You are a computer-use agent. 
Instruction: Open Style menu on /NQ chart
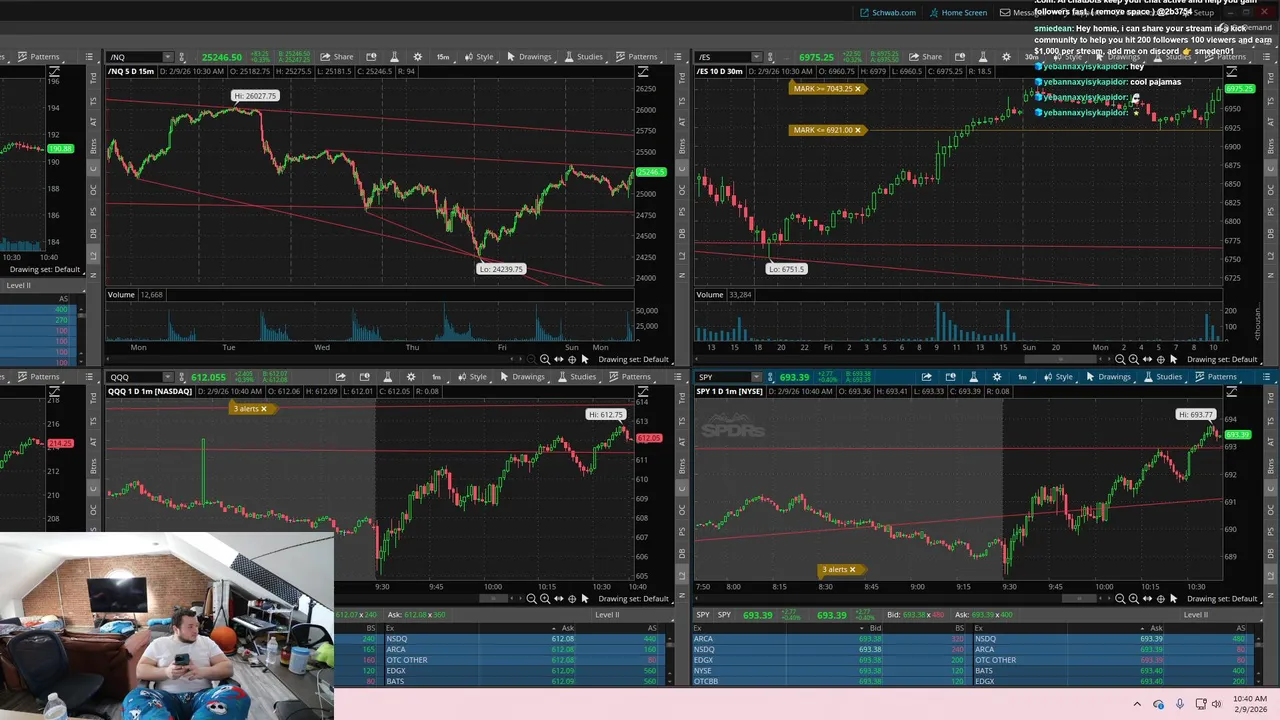click(479, 57)
